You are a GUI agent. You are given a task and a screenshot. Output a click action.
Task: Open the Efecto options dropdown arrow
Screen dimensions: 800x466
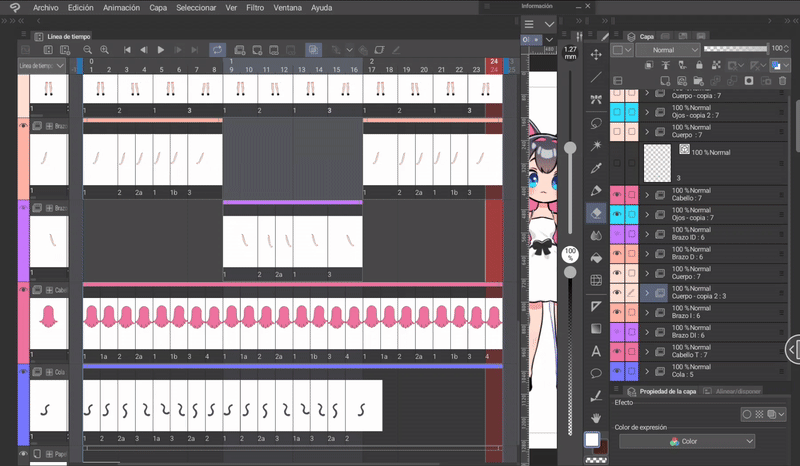click(782, 414)
